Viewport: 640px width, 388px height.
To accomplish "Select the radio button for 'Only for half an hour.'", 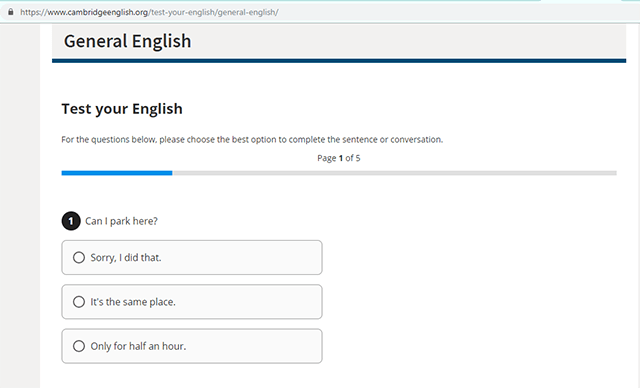I will point(79,346).
